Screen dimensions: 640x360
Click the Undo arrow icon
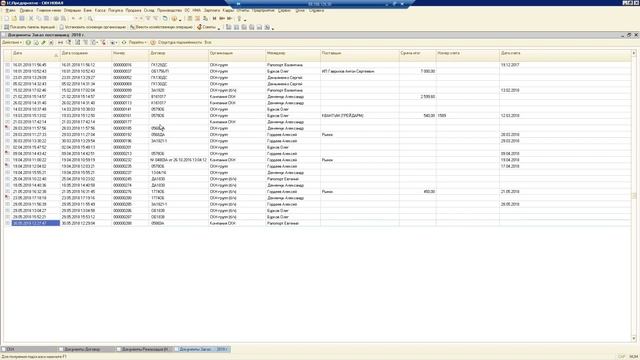coord(73,18)
